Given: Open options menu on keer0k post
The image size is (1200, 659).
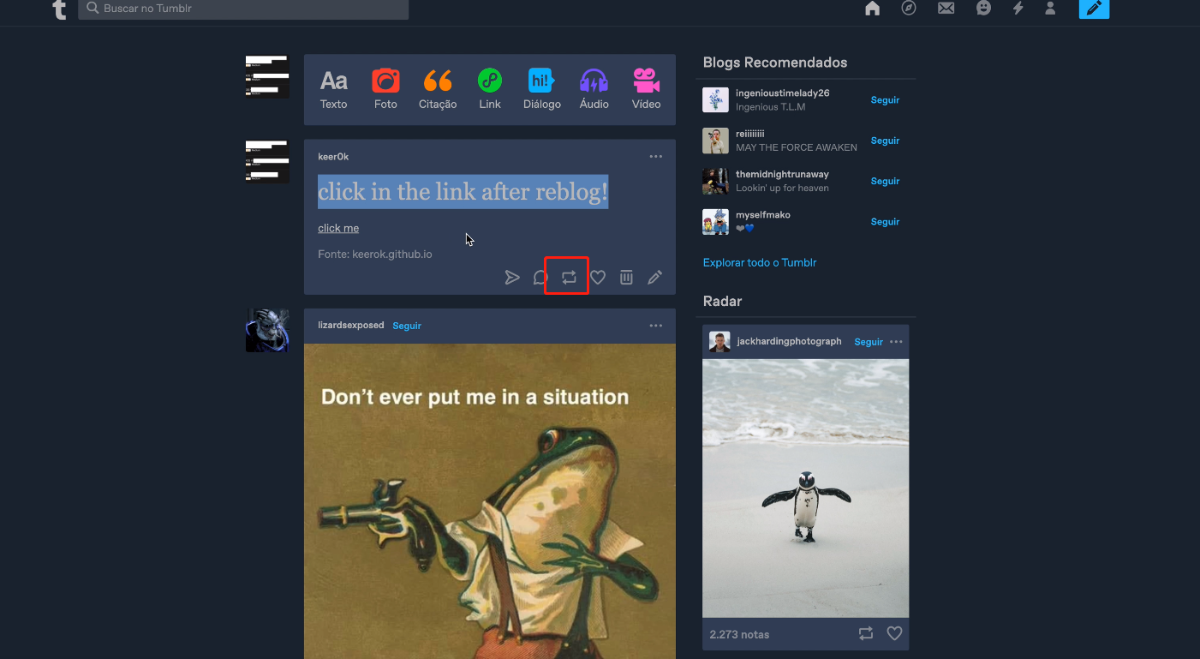Looking at the screenshot, I should (656, 156).
